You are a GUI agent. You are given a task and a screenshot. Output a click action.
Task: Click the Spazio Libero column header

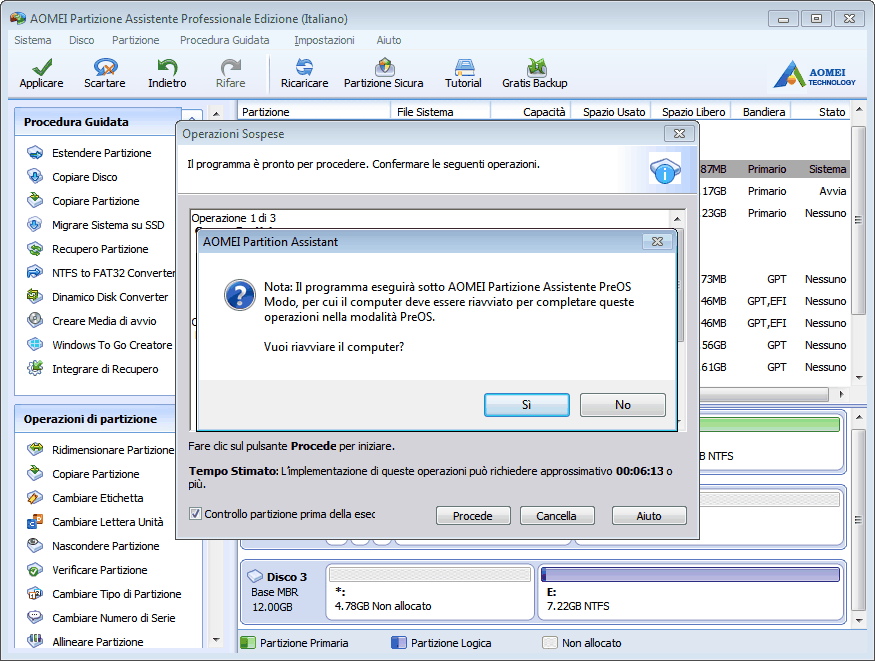point(690,112)
